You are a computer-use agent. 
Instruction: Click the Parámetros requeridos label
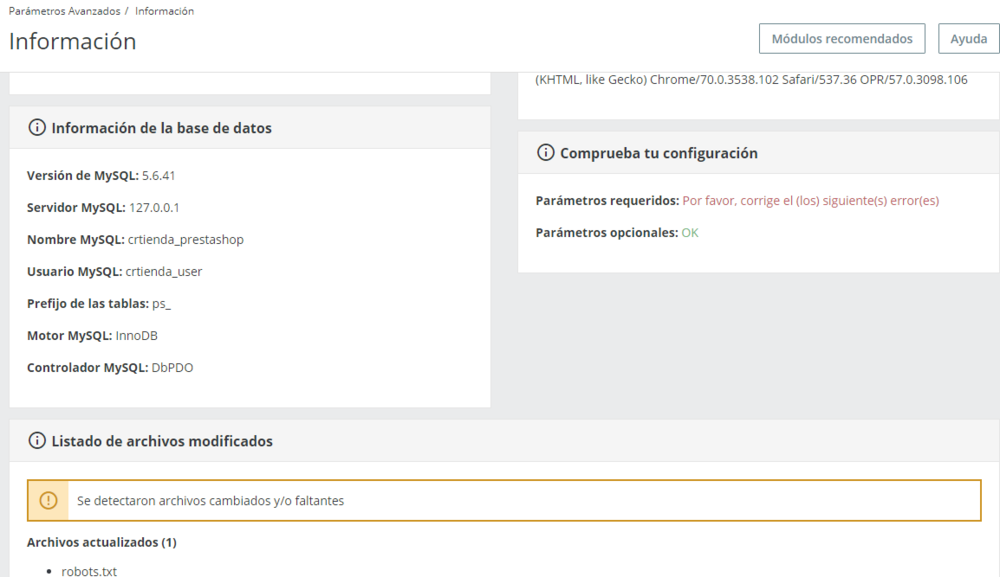coord(605,200)
